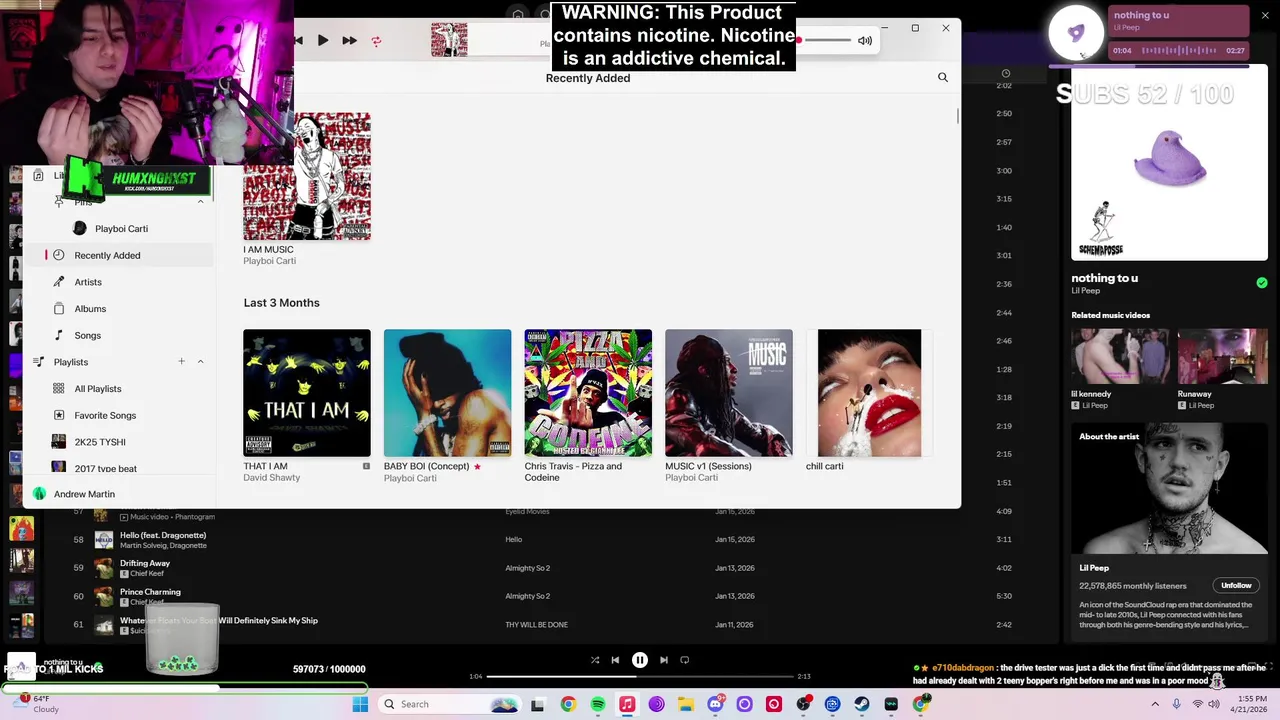The height and width of the screenshot is (720, 1280).
Task: Unfollow Lil Peep in Spotify panel
Action: tap(1236, 585)
